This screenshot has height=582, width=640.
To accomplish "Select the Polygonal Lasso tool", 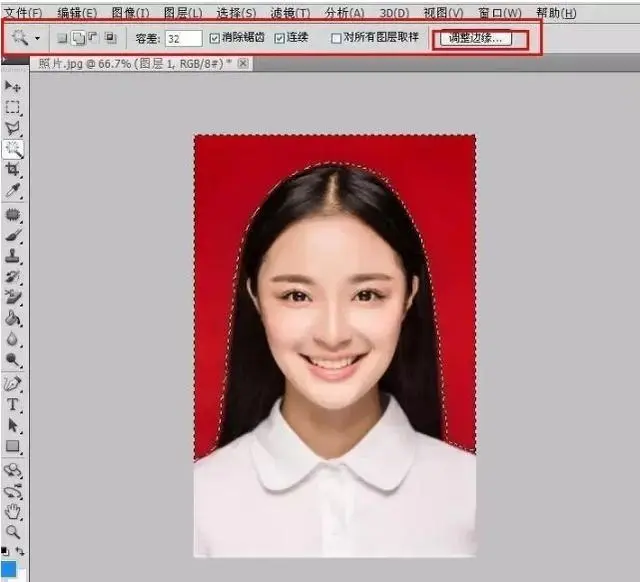I will point(14,128).
